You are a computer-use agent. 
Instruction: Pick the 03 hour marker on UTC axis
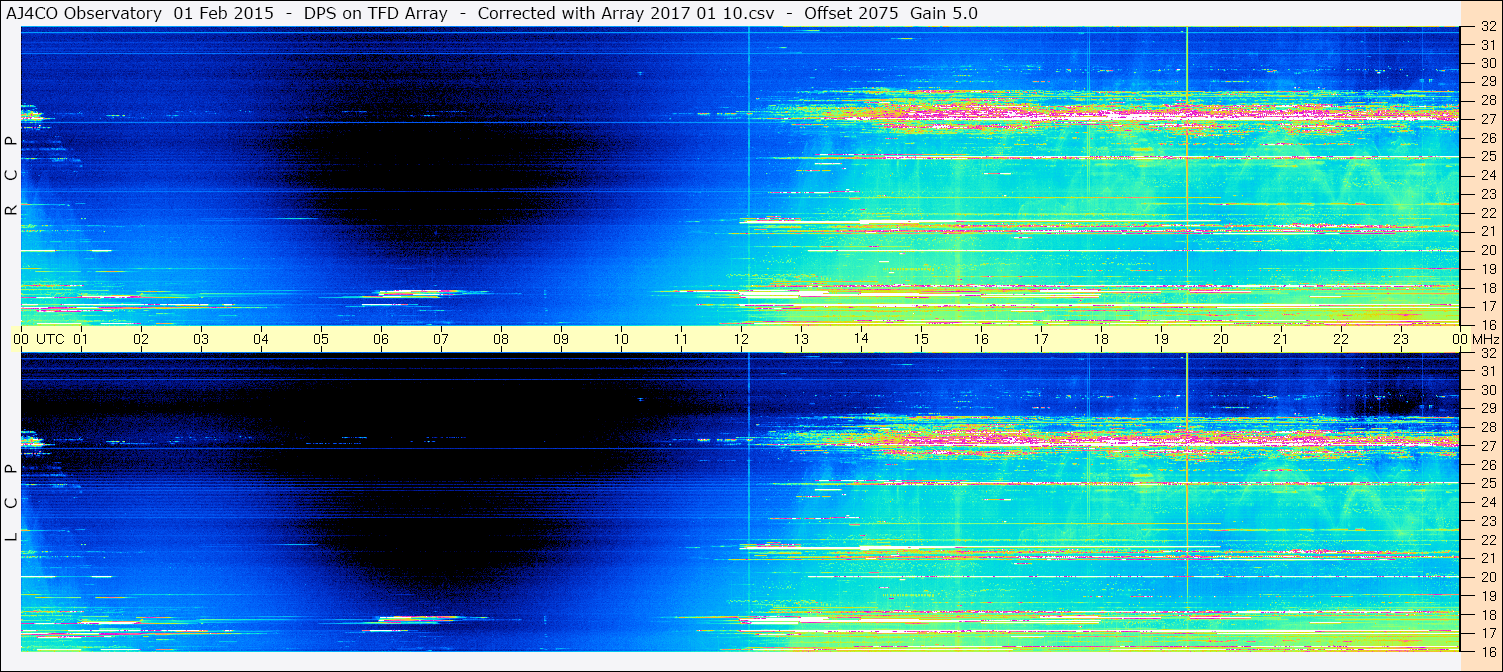tap(201, 339)
